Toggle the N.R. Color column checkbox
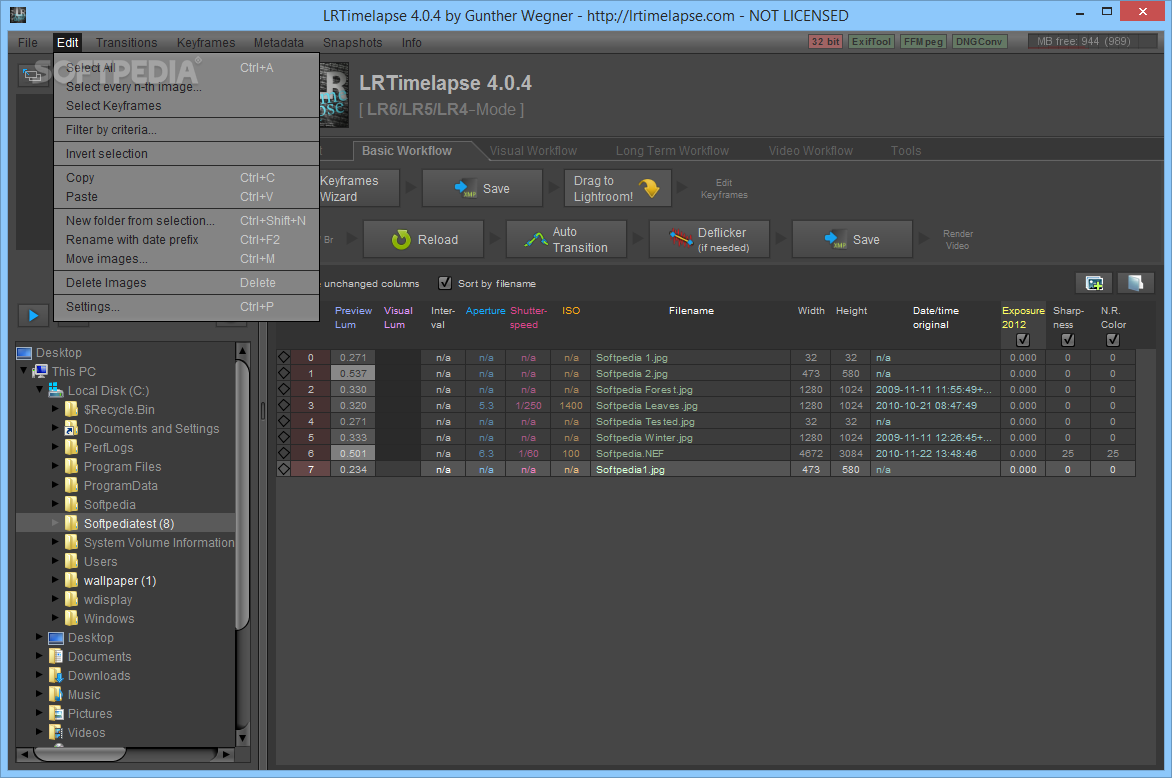 (1112, 340)
